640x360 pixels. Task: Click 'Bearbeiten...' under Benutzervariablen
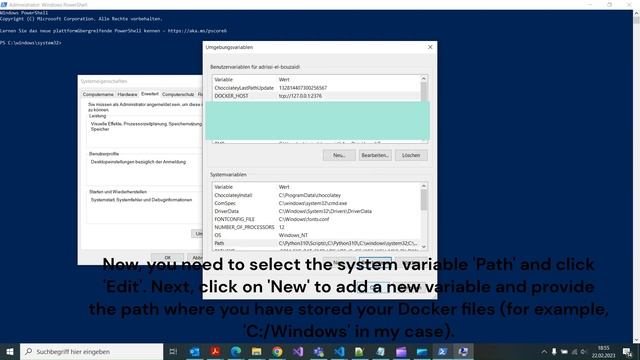[x=375, y=155]
